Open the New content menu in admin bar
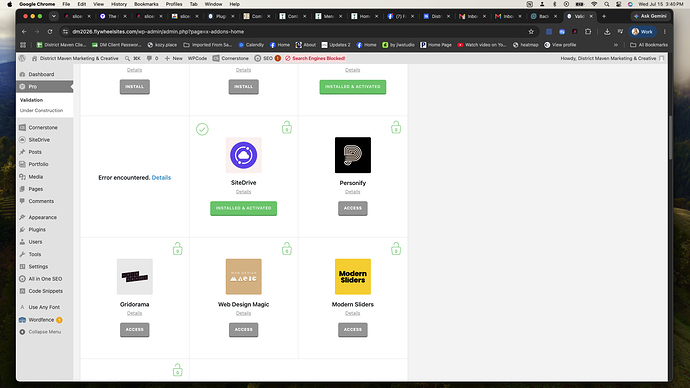 pyautogui.click(x=173, y=58)
